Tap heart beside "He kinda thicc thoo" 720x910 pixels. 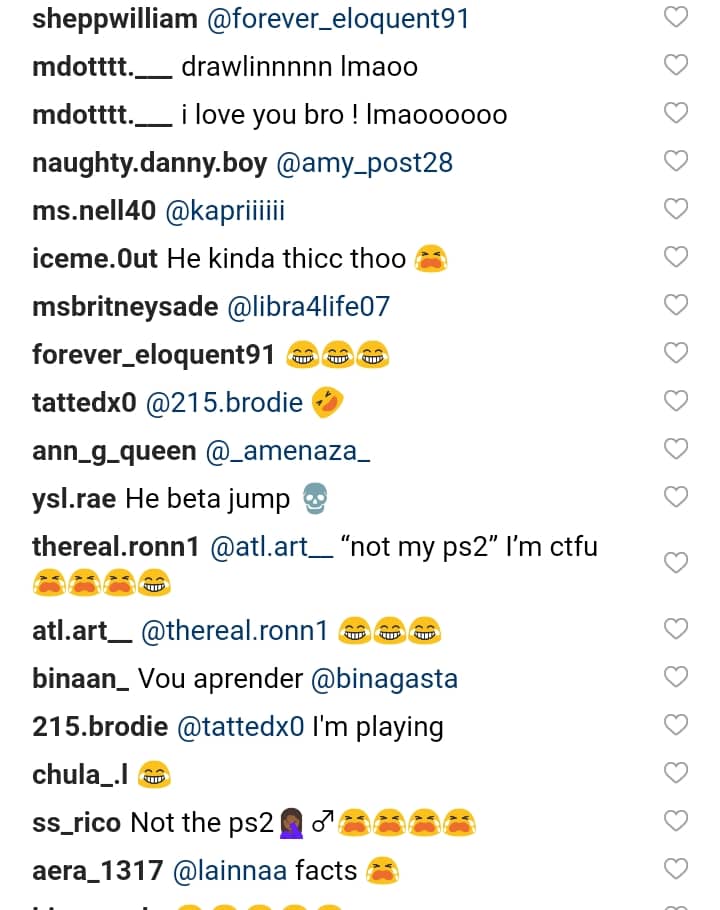pos(676,257)
